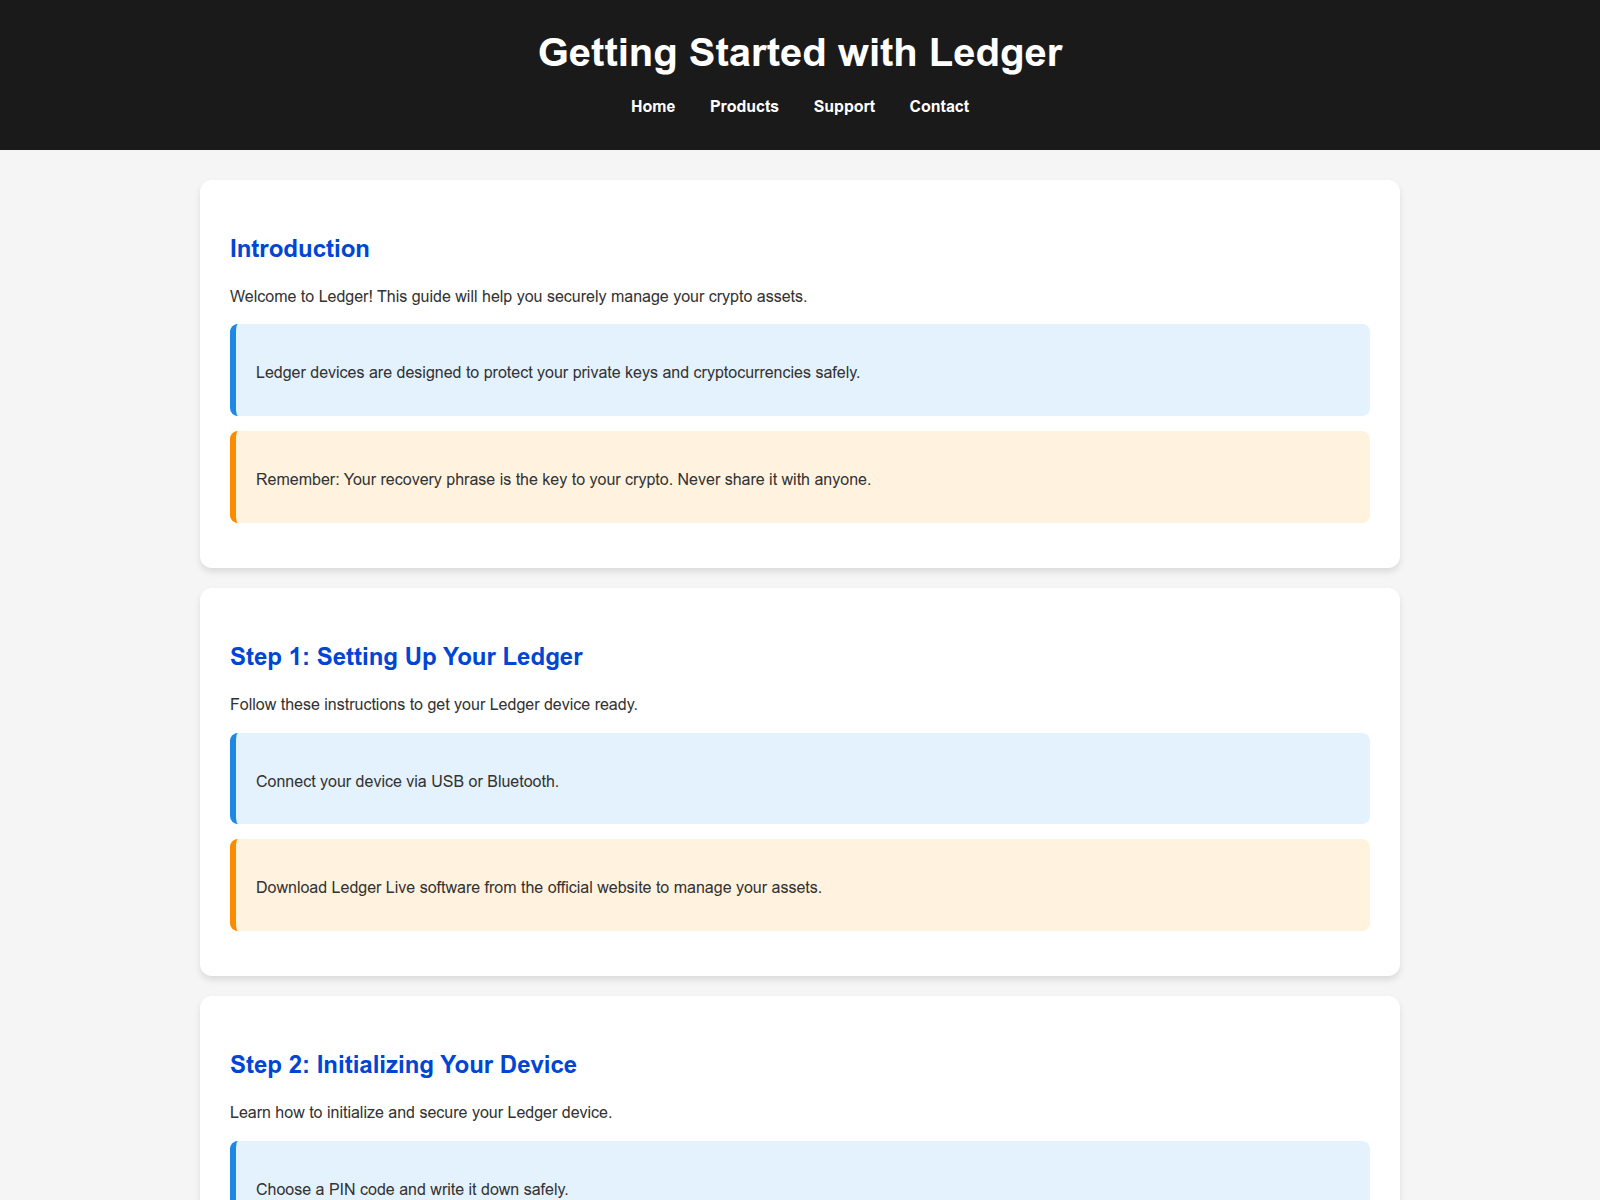
Task: Go to the Home navigation link
Action: click(x=652, y=106)
